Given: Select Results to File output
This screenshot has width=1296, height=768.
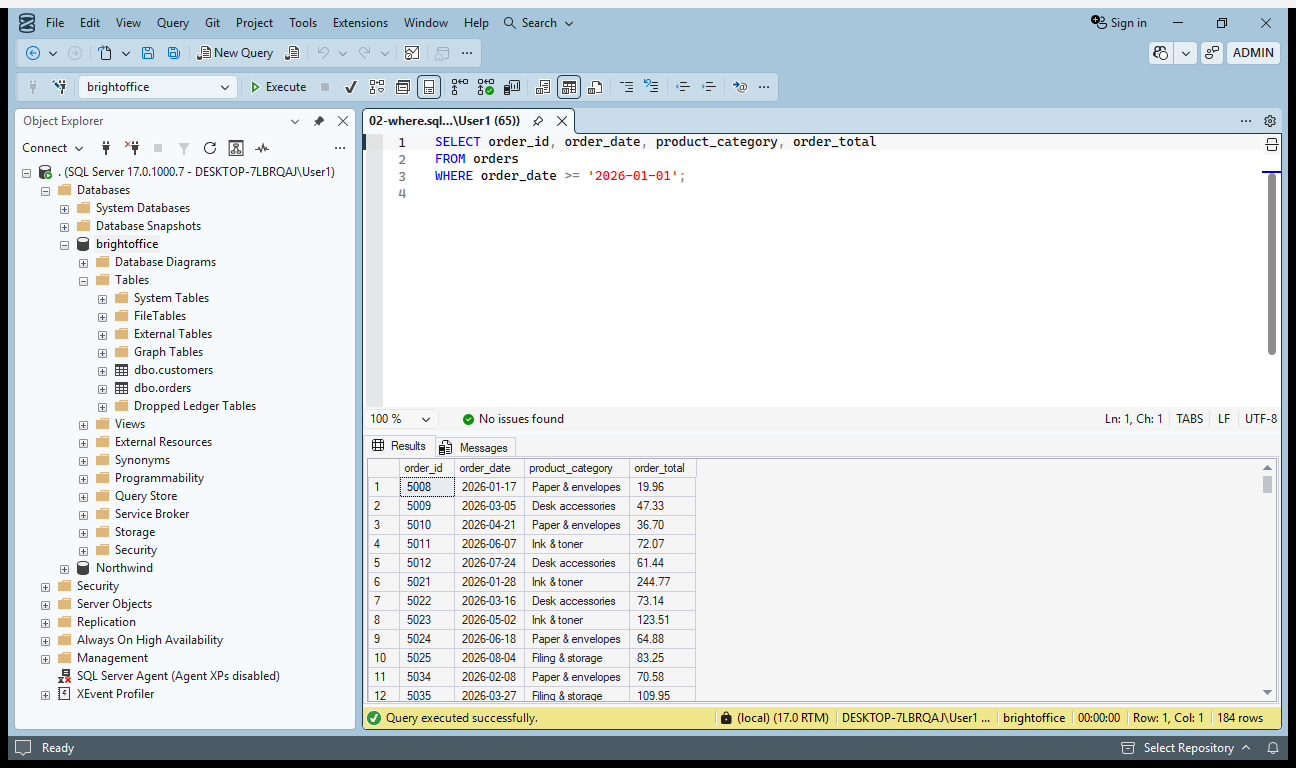Looking at the screenshot, I should point(595,87).
